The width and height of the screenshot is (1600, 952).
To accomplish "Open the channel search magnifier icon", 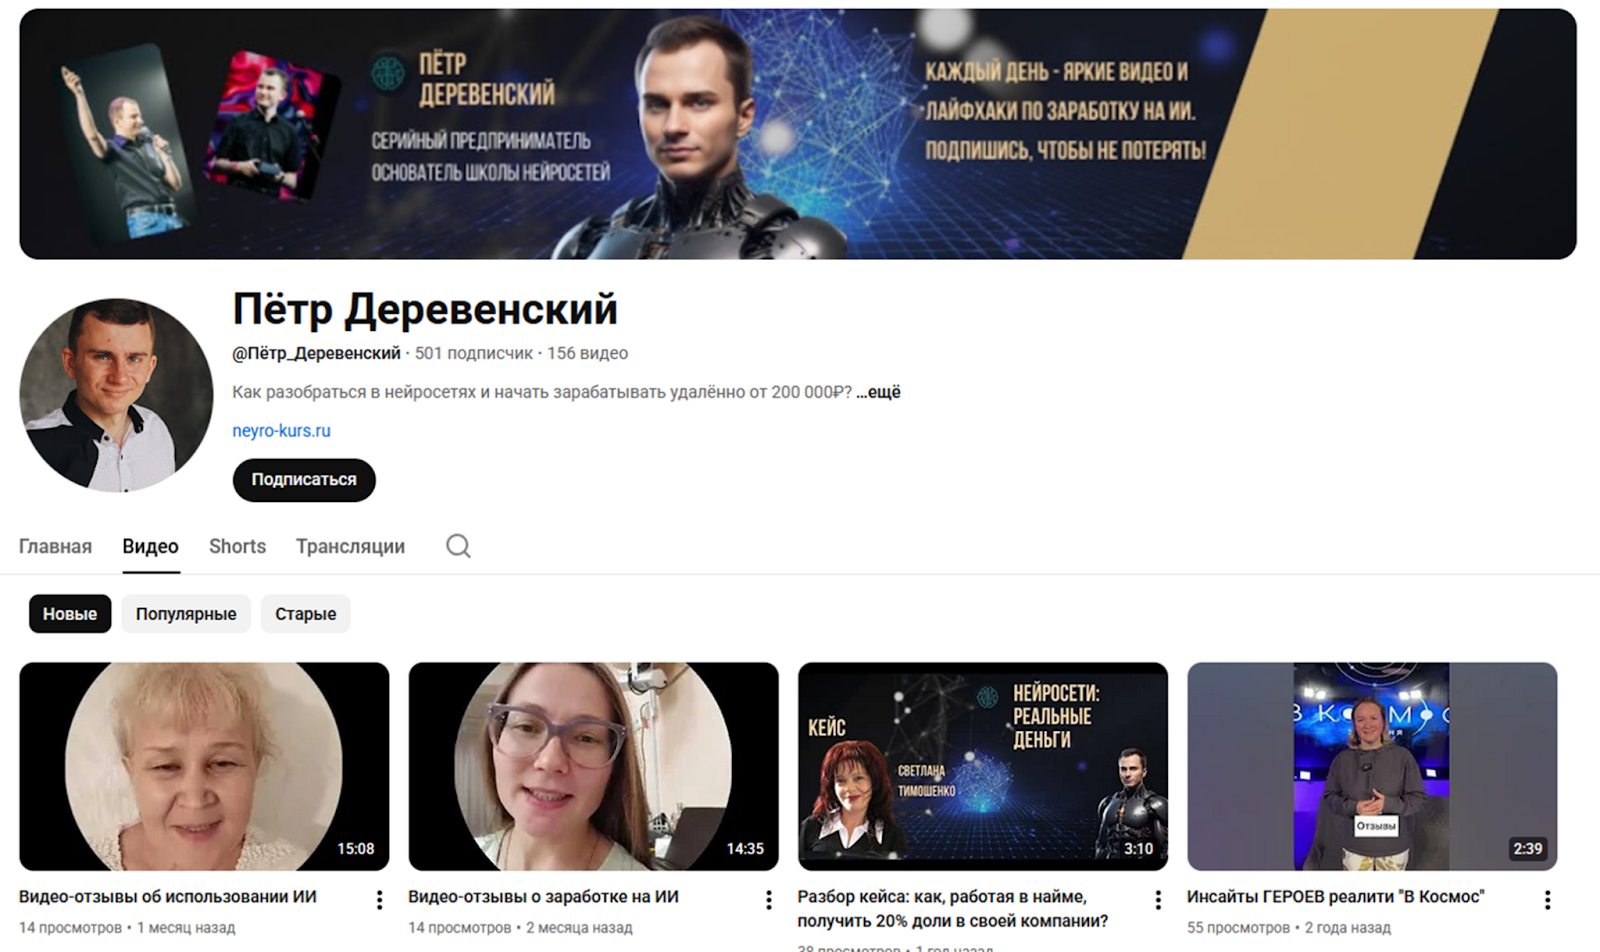I will (x=458, y=546).
